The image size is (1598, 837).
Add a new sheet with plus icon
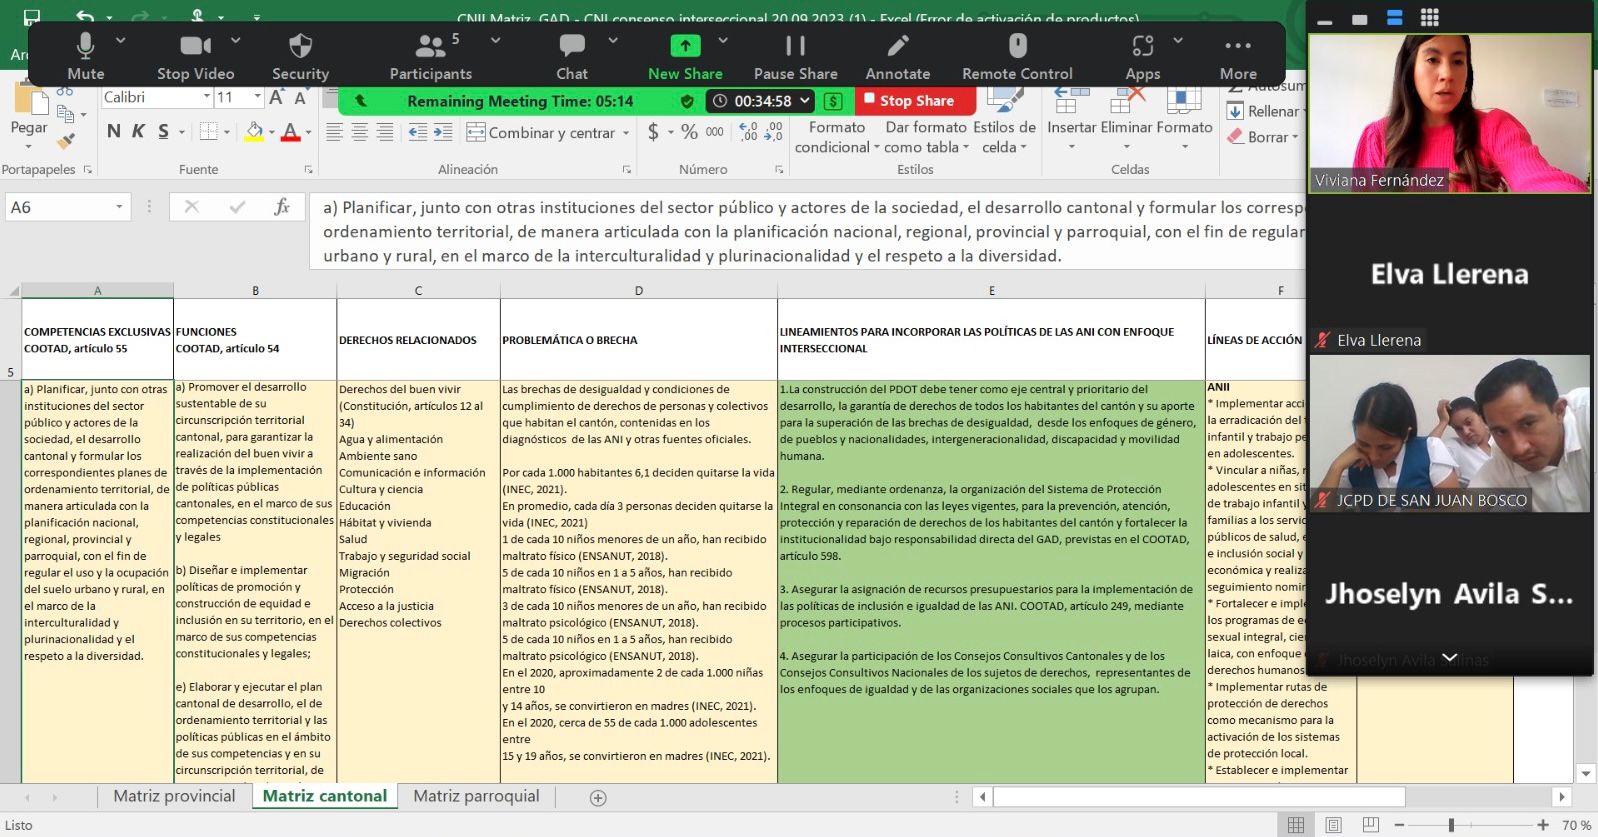tap(598, 798)
